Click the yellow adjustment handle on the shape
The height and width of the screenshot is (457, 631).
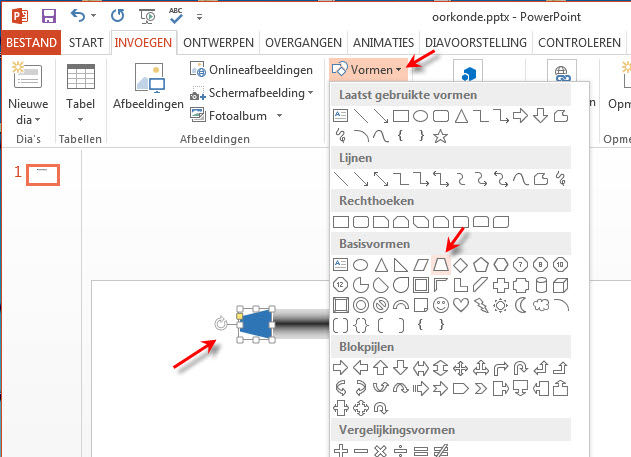click(239, 316)
